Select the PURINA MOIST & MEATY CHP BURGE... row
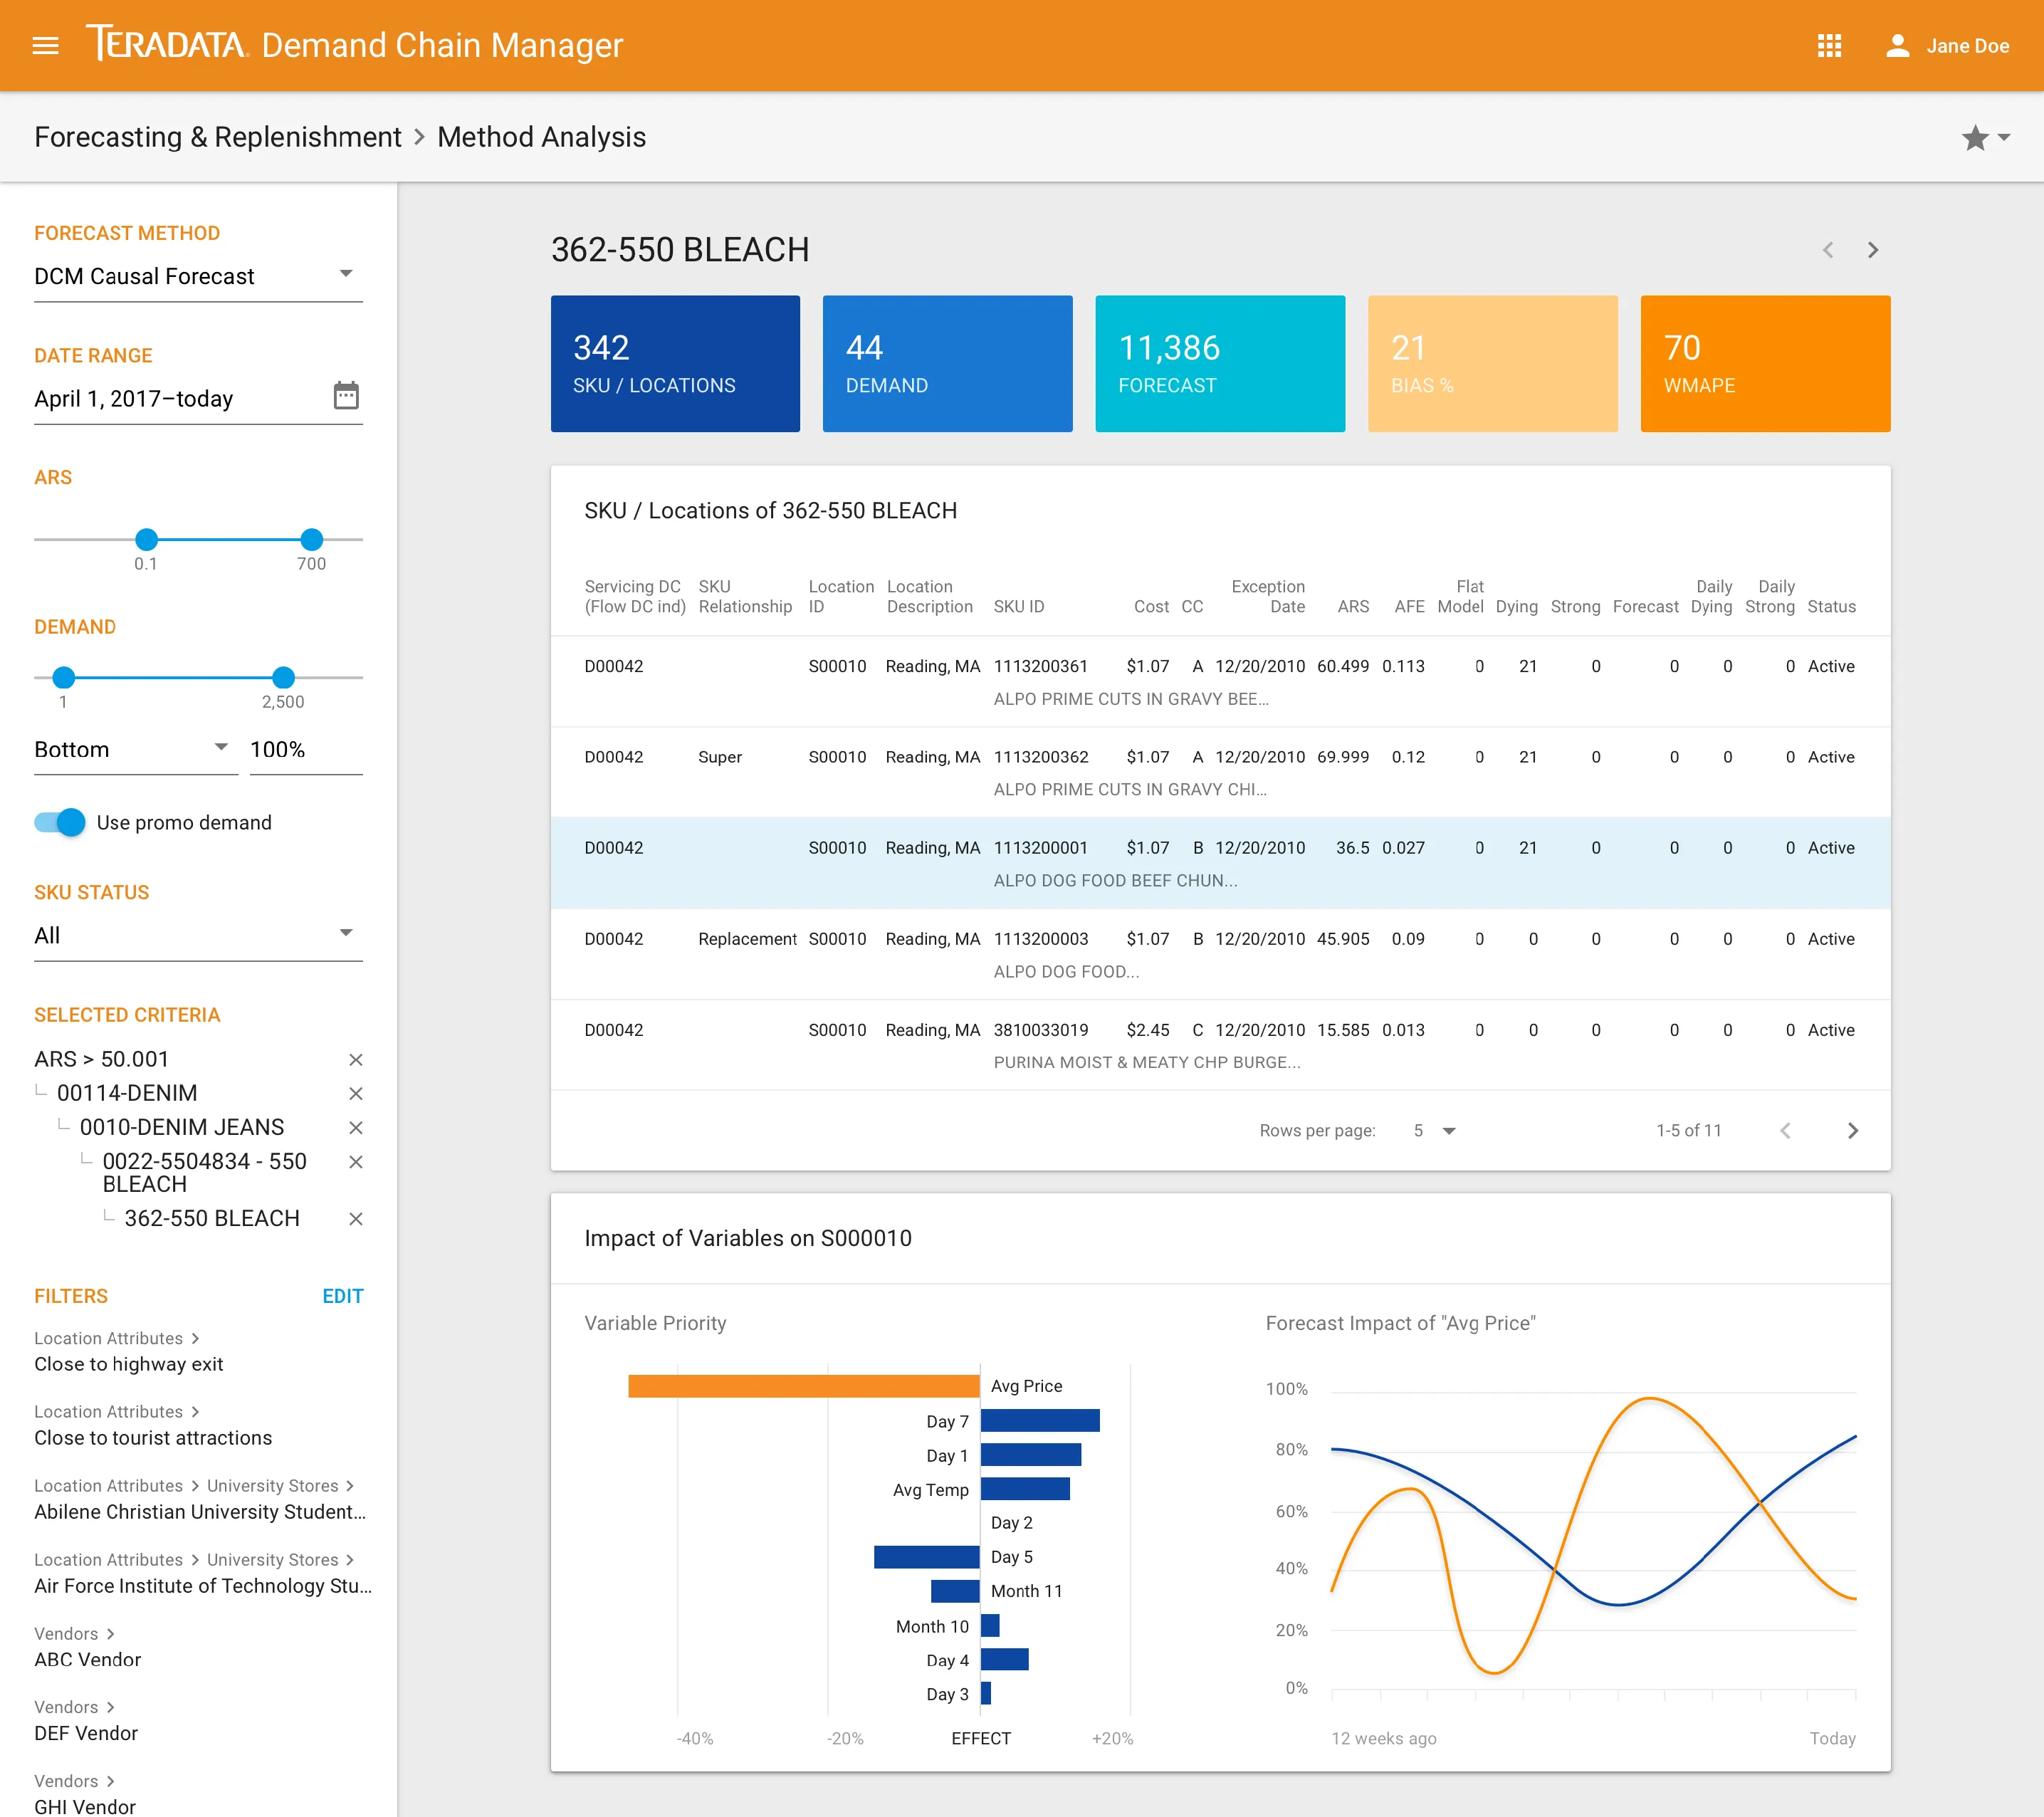The image size is (2044, 1817). (1220, 1046)
